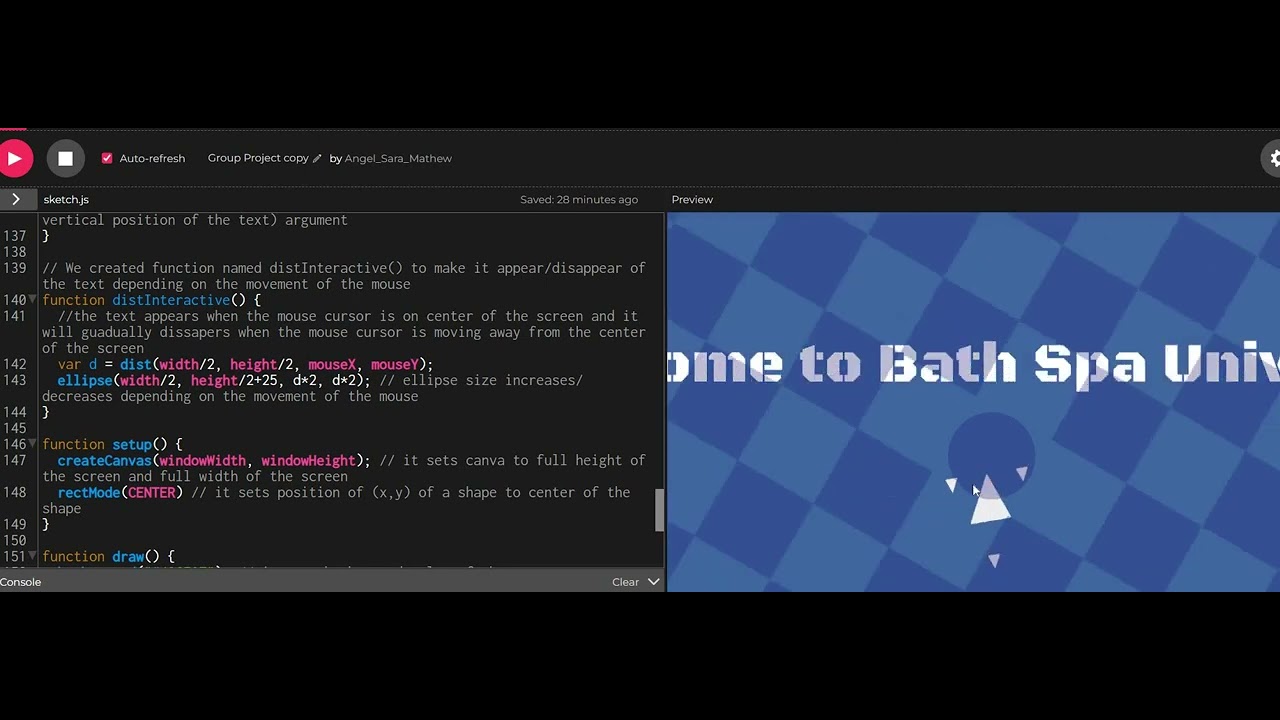Select the sketch.js file tab

point(66,199)
